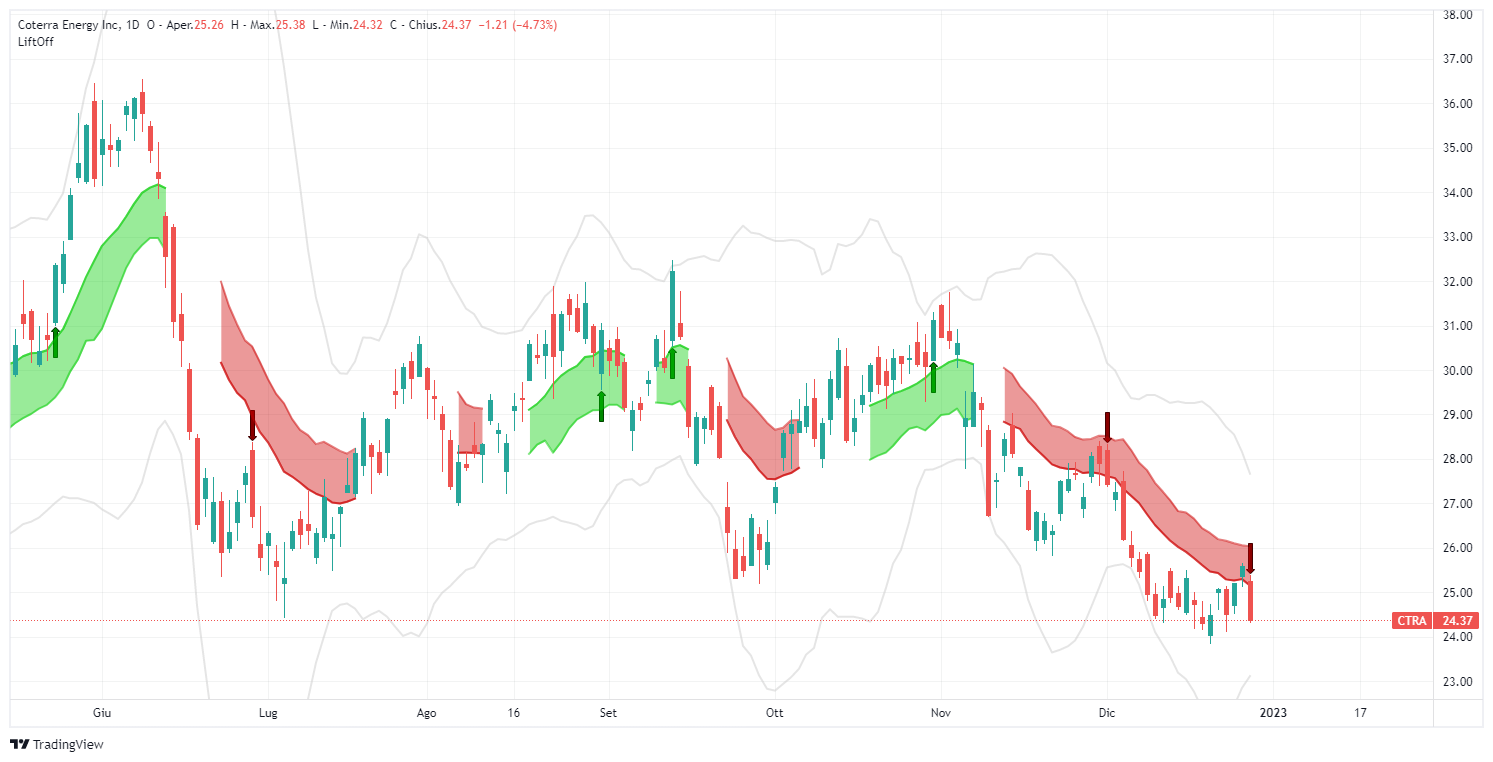Click the 34.00 price axis label
This screenshot has width=1493, height=762.
point(1457,193)
